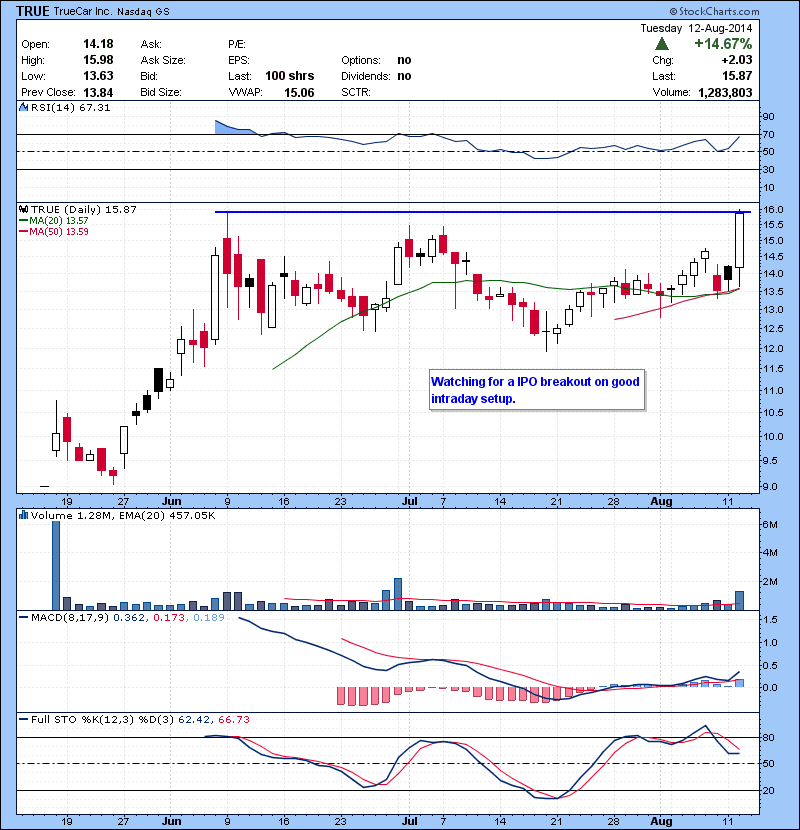Viewport: 800px width, 830px height.
Task: Click the Prev Close value 13.84
Action: (x=98, y=92)
